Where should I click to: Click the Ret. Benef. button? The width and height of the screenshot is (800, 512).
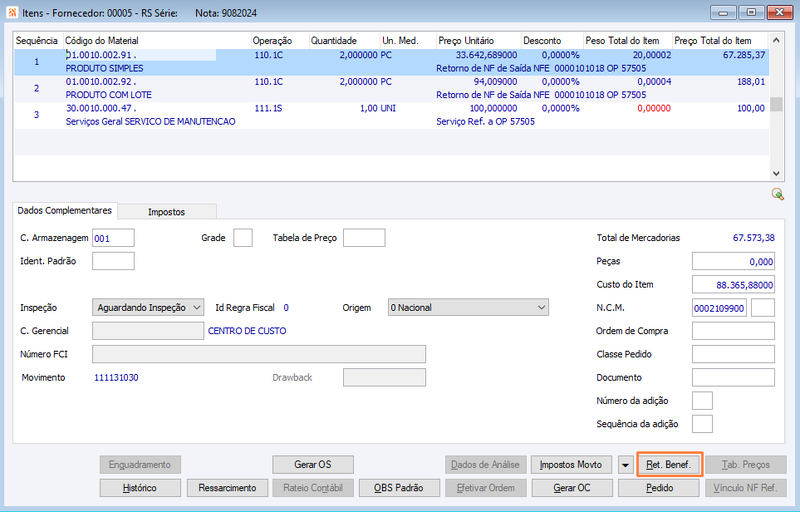668,465
